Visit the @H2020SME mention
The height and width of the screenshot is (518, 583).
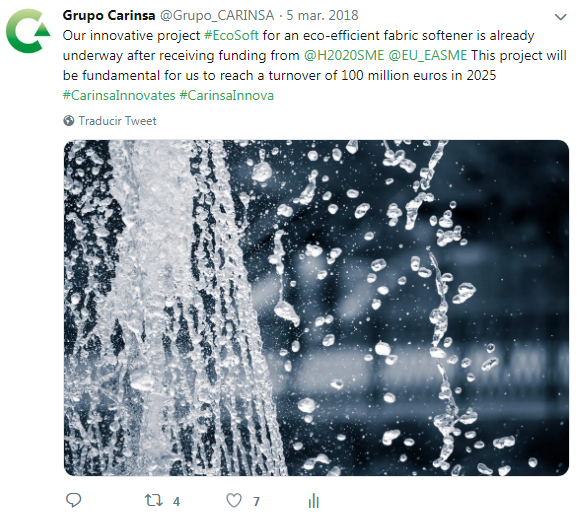click(x=344, y=55)
